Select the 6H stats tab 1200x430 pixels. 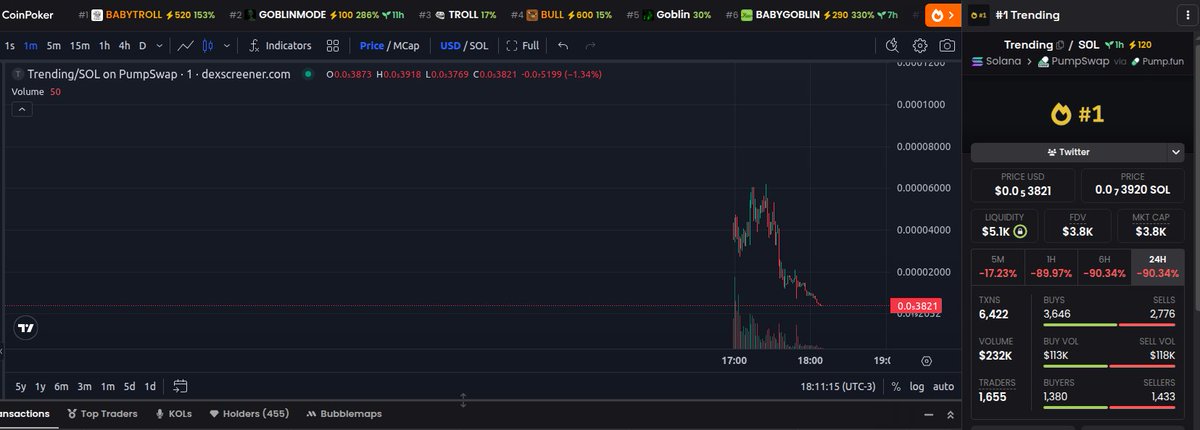coord(1105,266)
